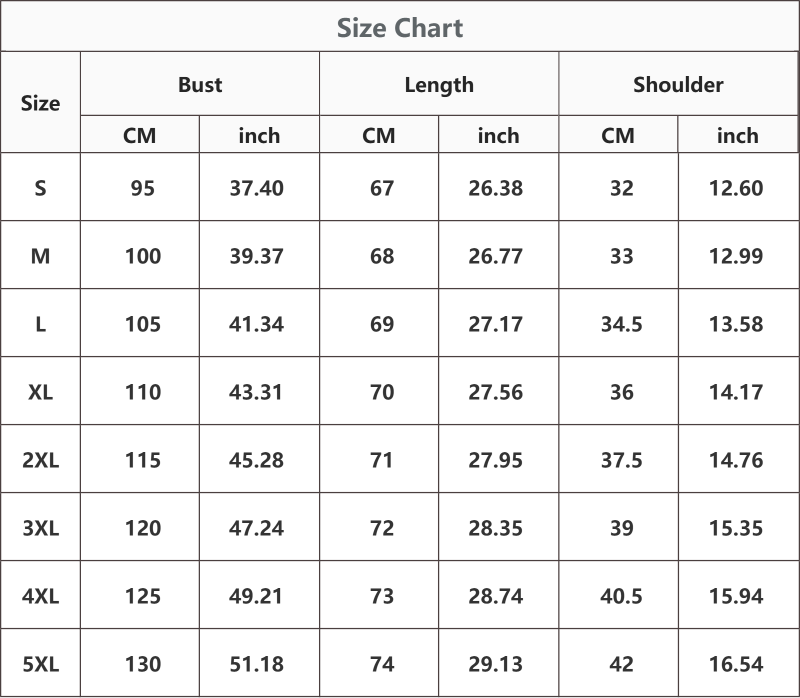
Task: Click shoulder value 34.5 CM
Action: [621, 325]
